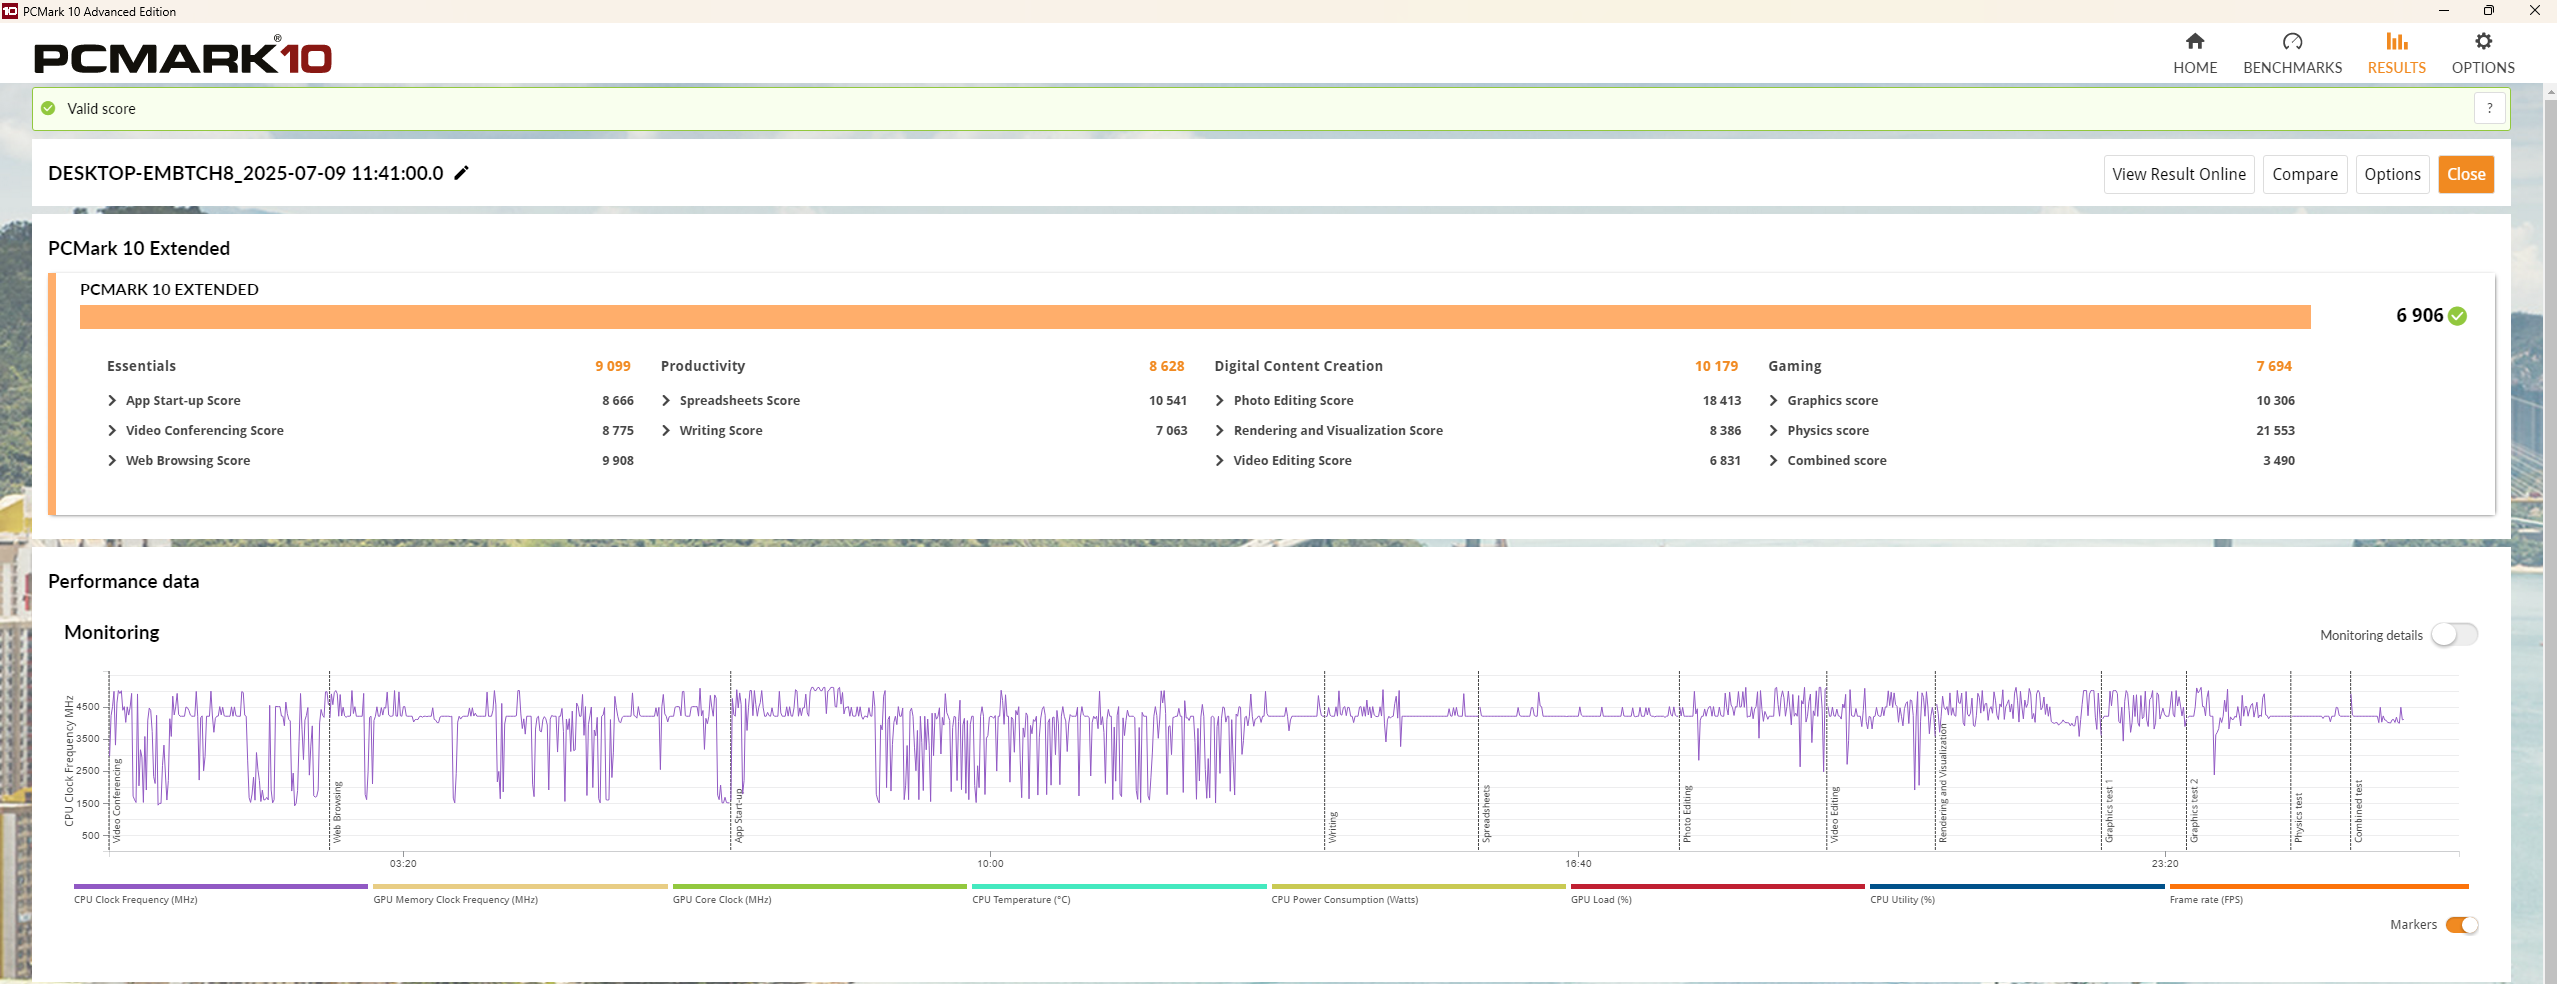Click the vertical scrollbar on right edge
Screen dimensions: 2557x984
2550,540
